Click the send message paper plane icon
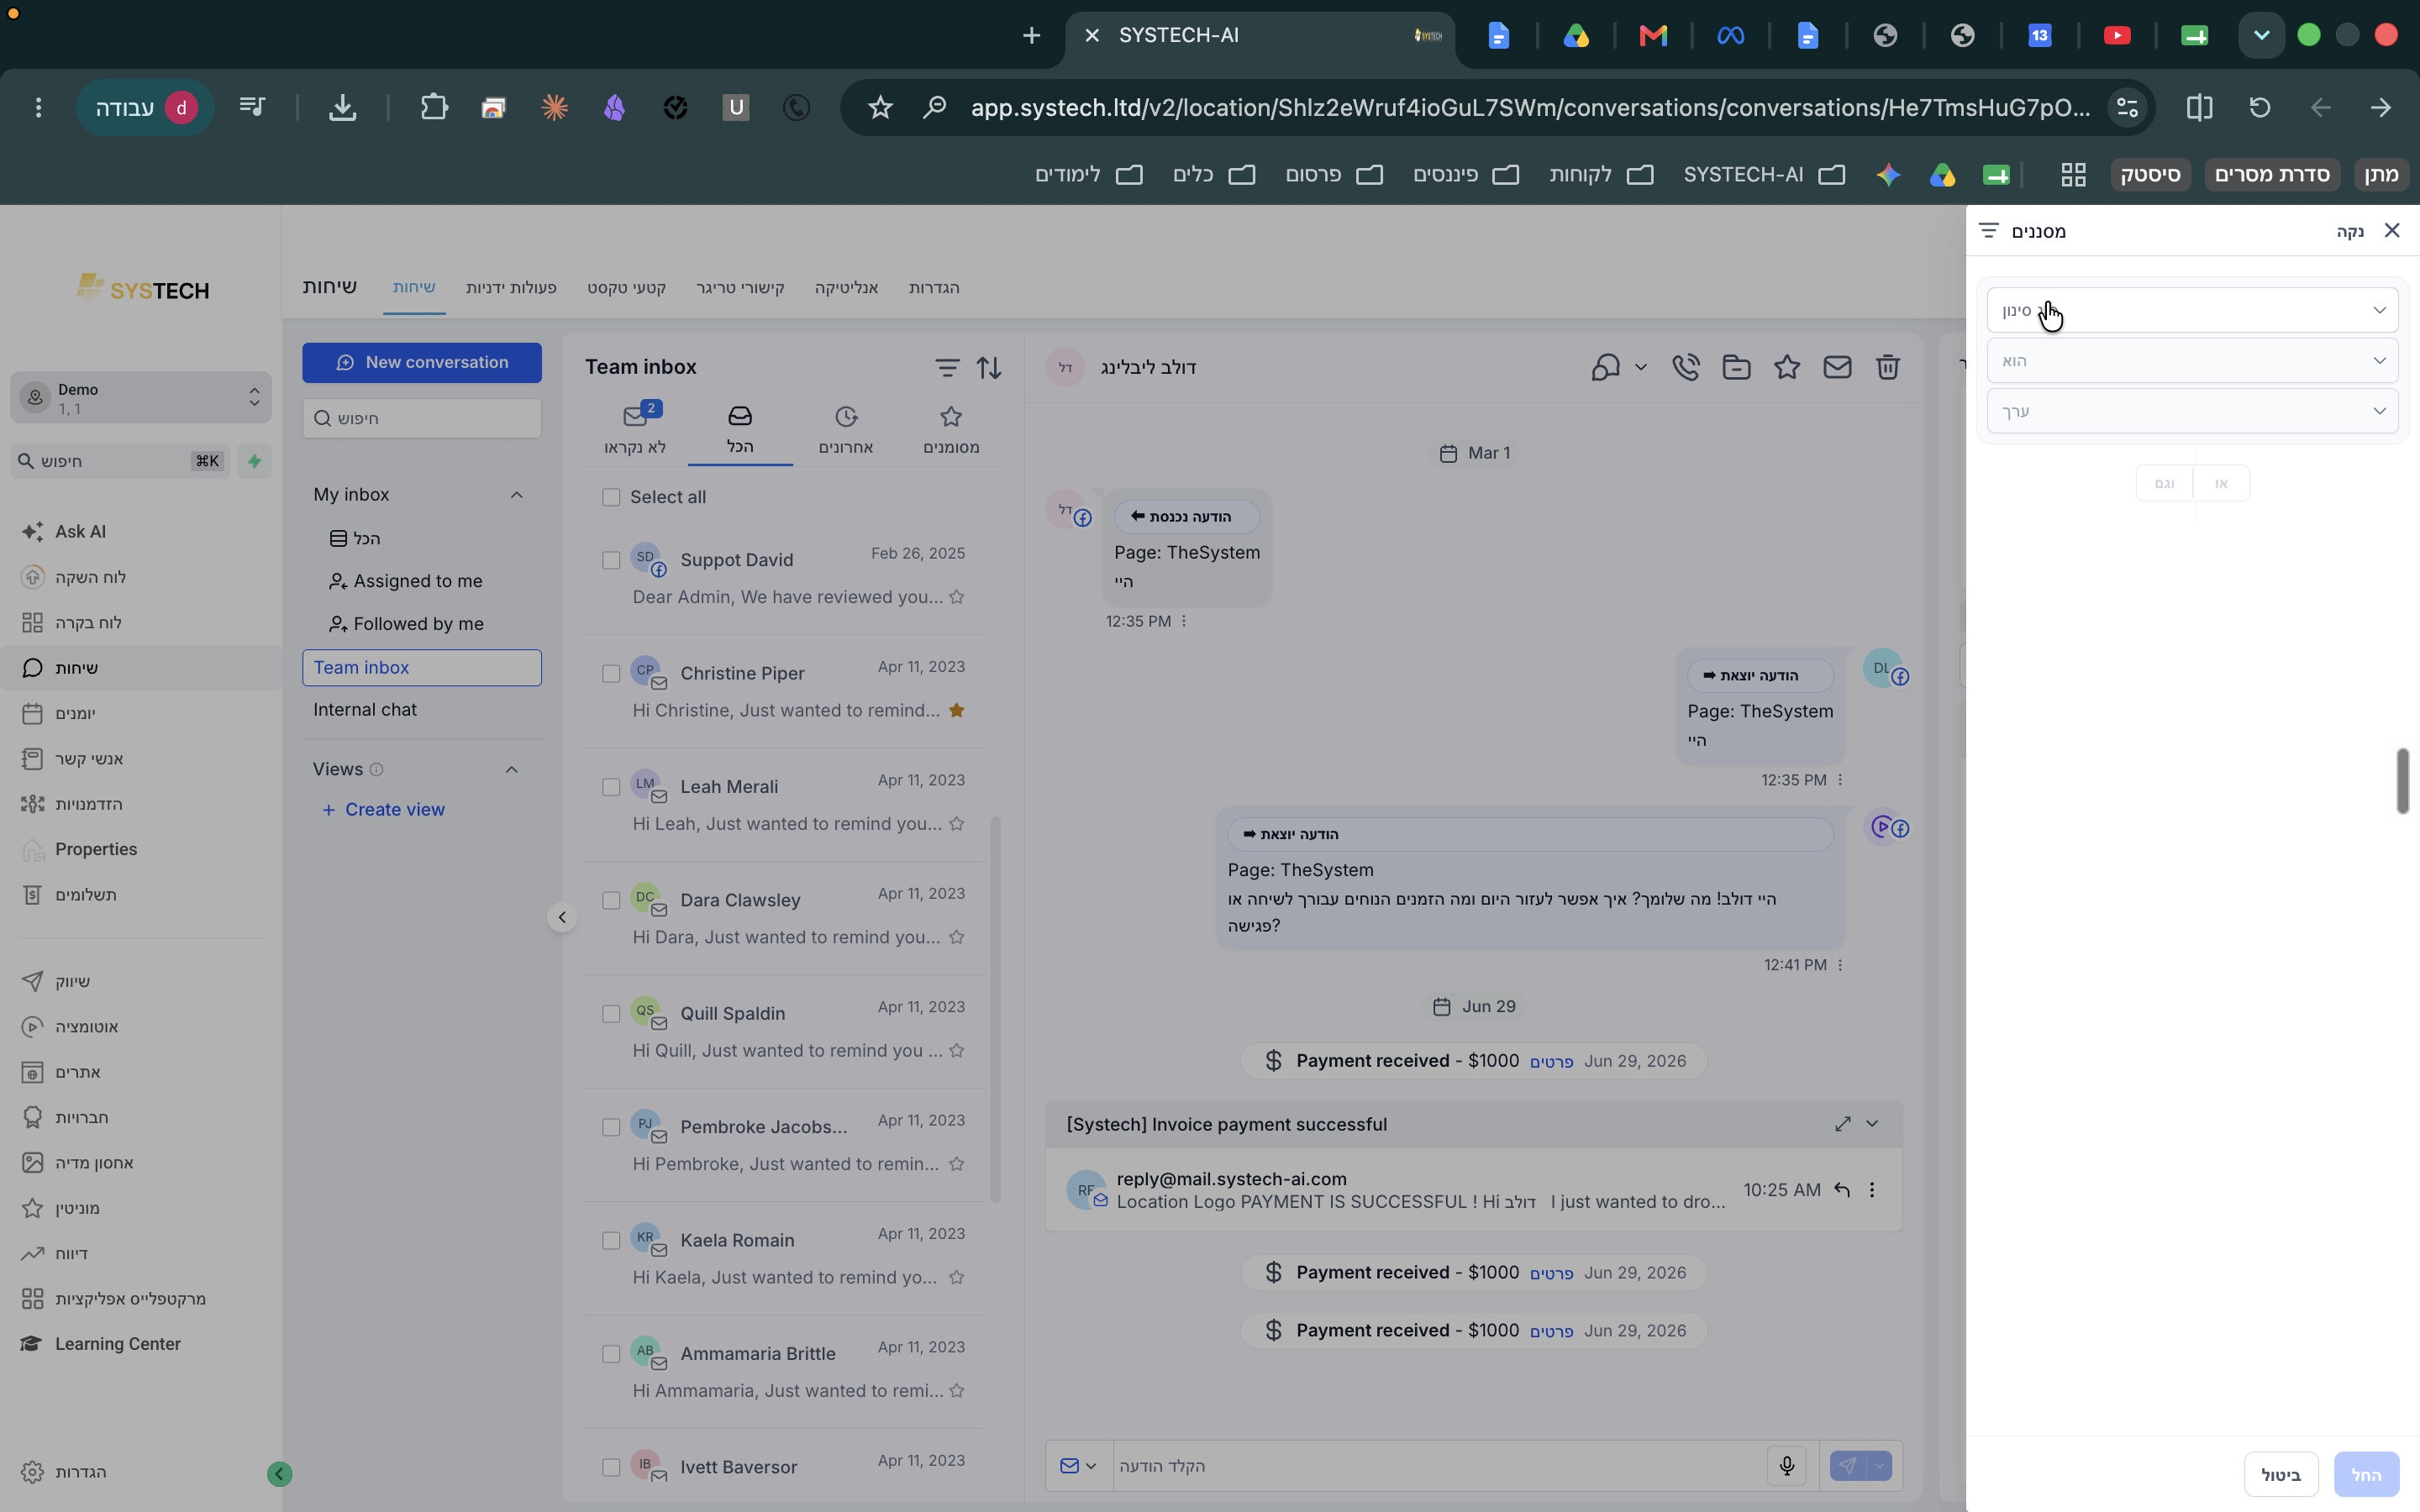 pyautogui.click(x=1847, y=1466)
